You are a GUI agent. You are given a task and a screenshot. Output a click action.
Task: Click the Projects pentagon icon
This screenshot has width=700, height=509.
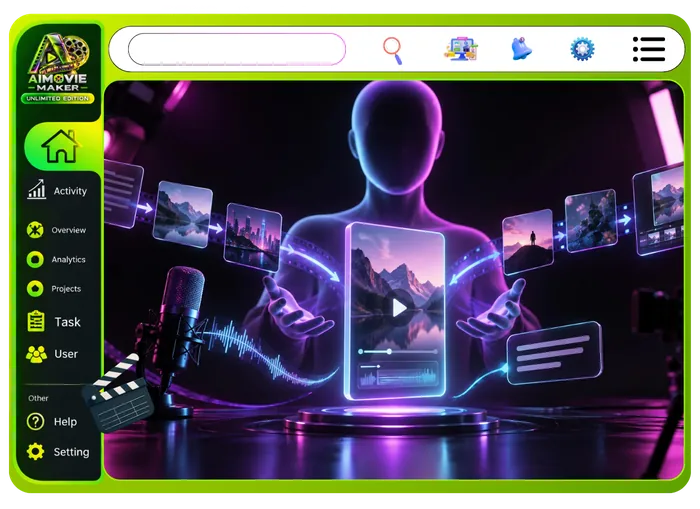35,289
